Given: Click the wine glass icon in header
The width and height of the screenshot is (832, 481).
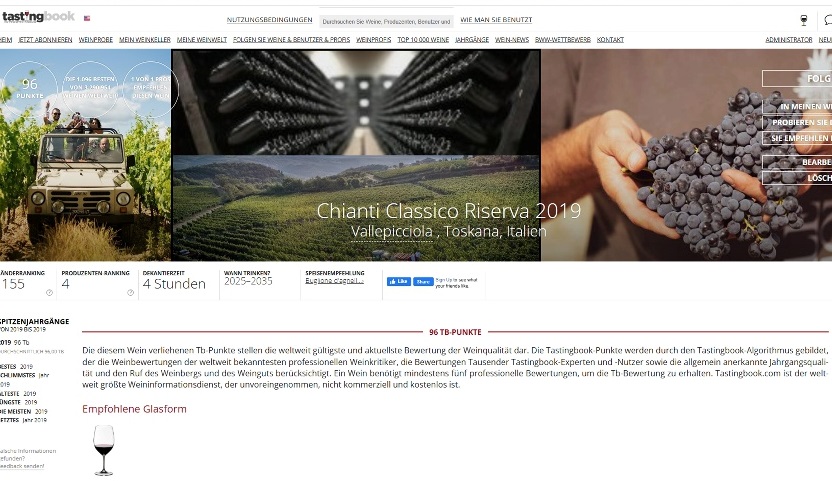Looking at the screenshot, I should [803, 20].
